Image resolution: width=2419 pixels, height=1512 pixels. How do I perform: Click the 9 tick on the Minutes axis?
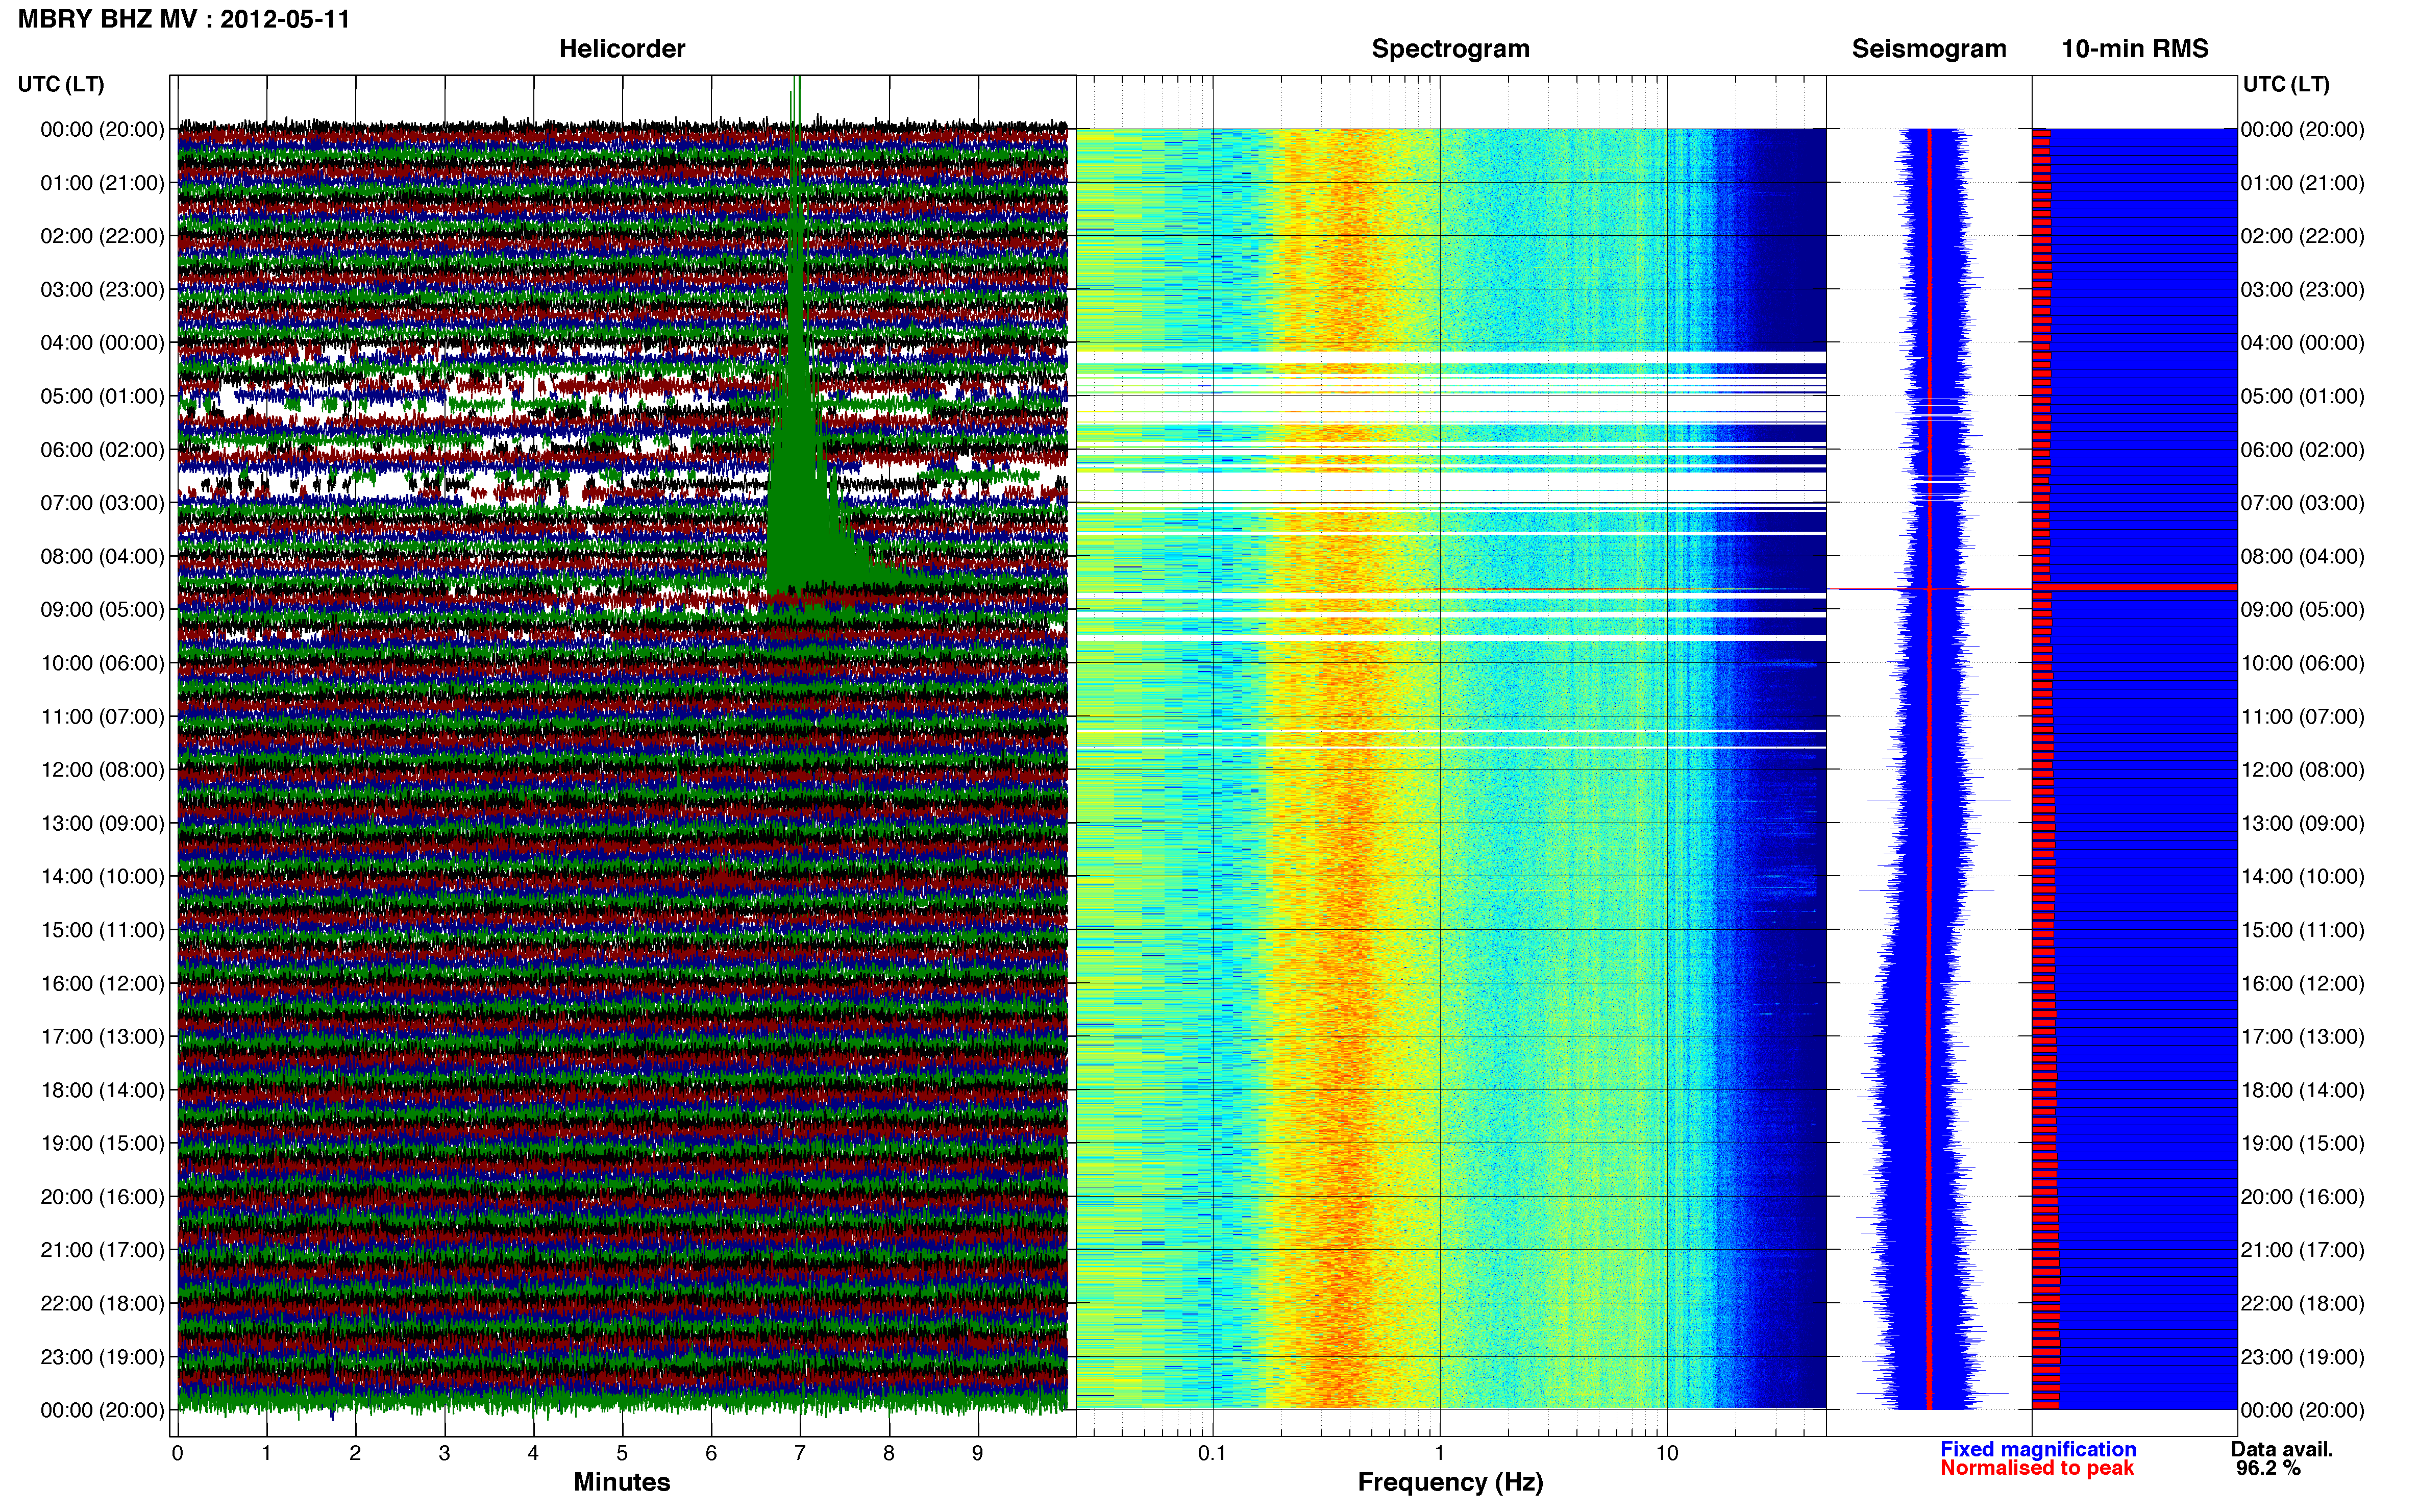point(978,1454)
